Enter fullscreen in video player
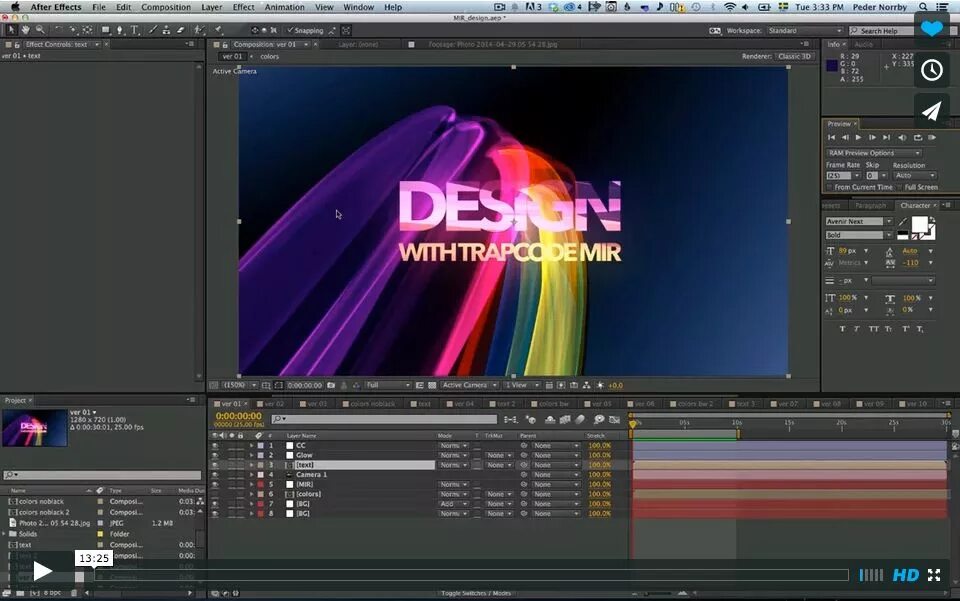This screenshot has width=960, height=601. tap(934, 575)
